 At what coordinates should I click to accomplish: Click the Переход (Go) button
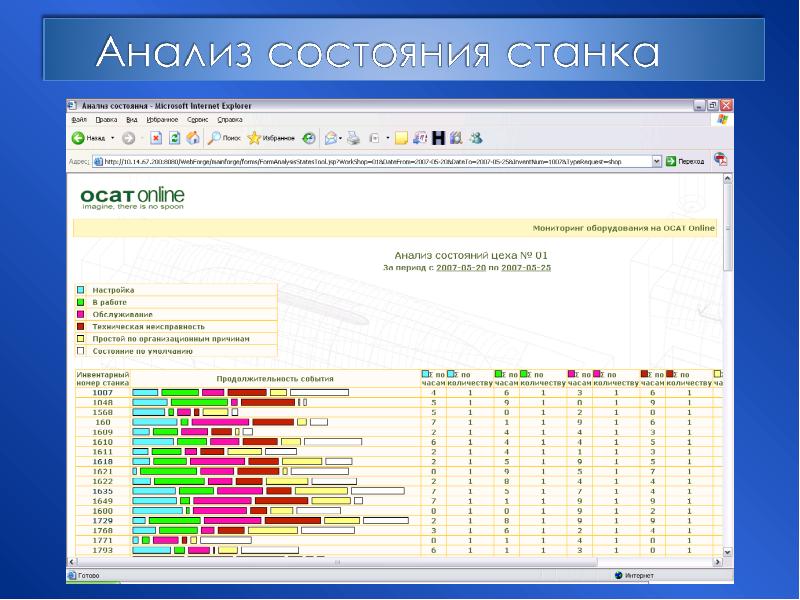tap(685, 160)
